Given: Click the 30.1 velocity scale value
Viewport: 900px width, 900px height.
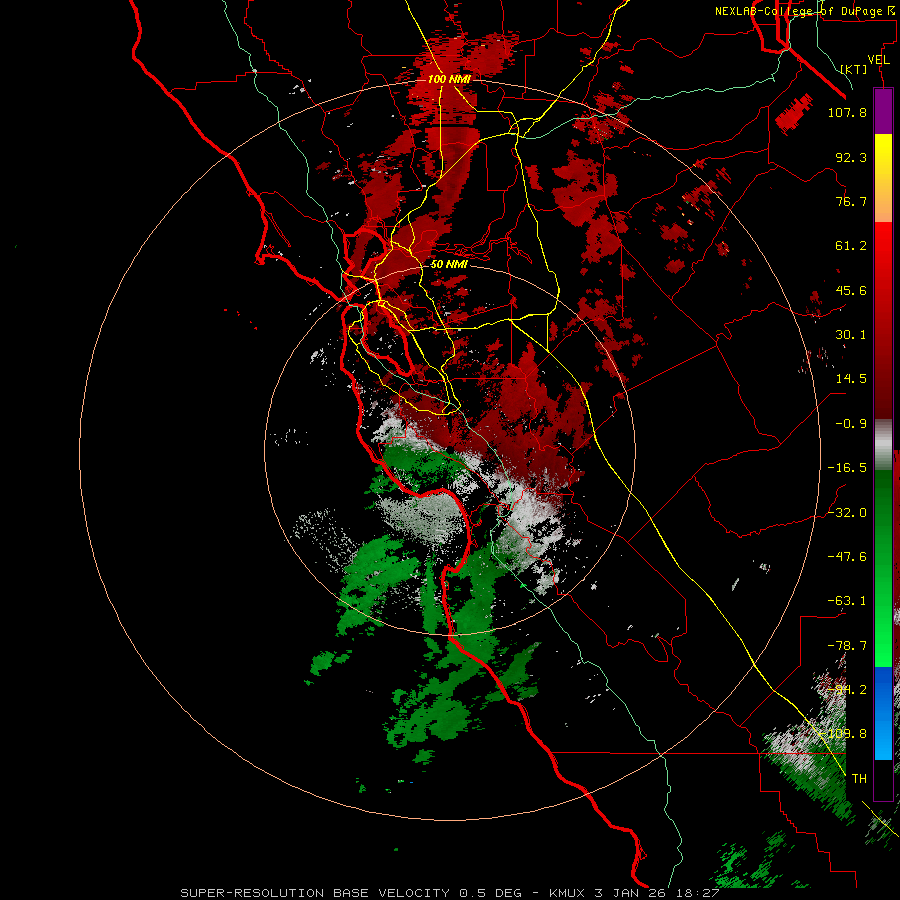Looking at the screenshot, I should click(851, 334).
